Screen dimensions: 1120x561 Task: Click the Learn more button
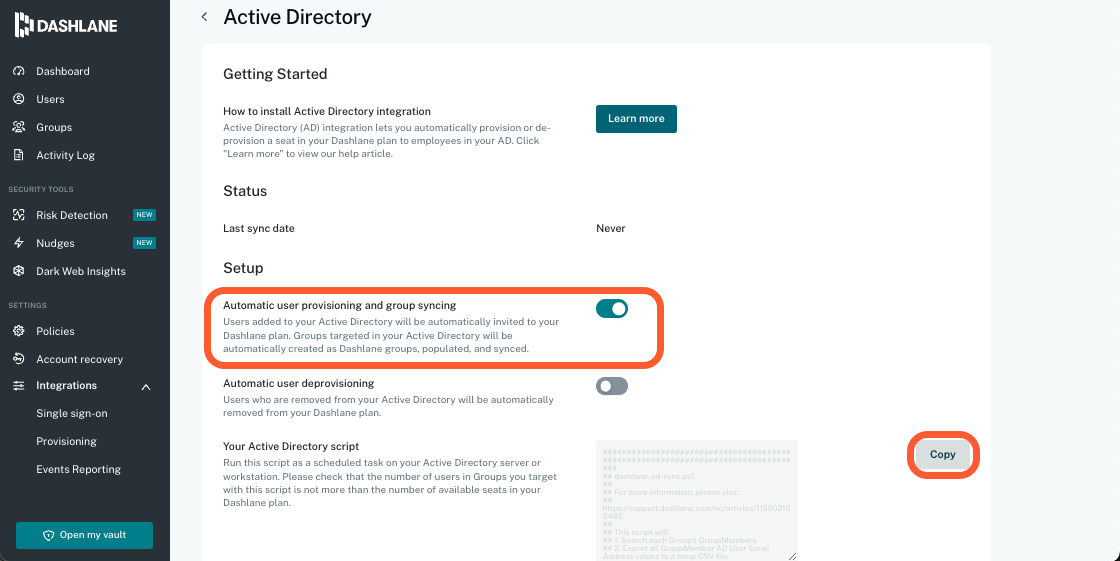(x=636, y=118)
